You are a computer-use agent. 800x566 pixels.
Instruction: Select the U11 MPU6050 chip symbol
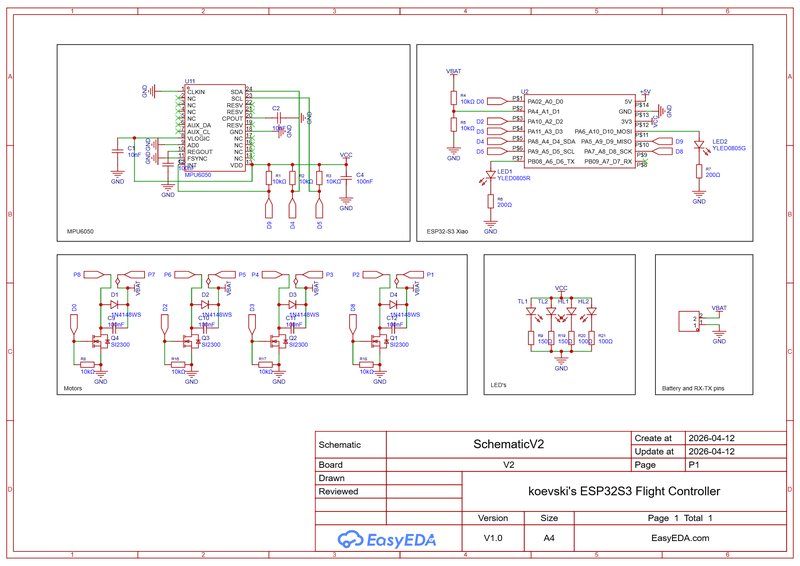(x=215, y=128)
